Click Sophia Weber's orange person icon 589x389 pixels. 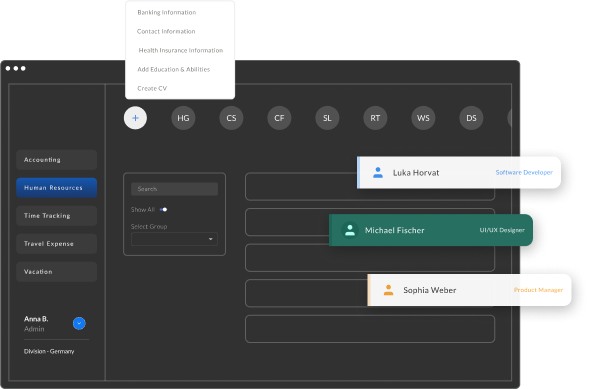(388, 290)
